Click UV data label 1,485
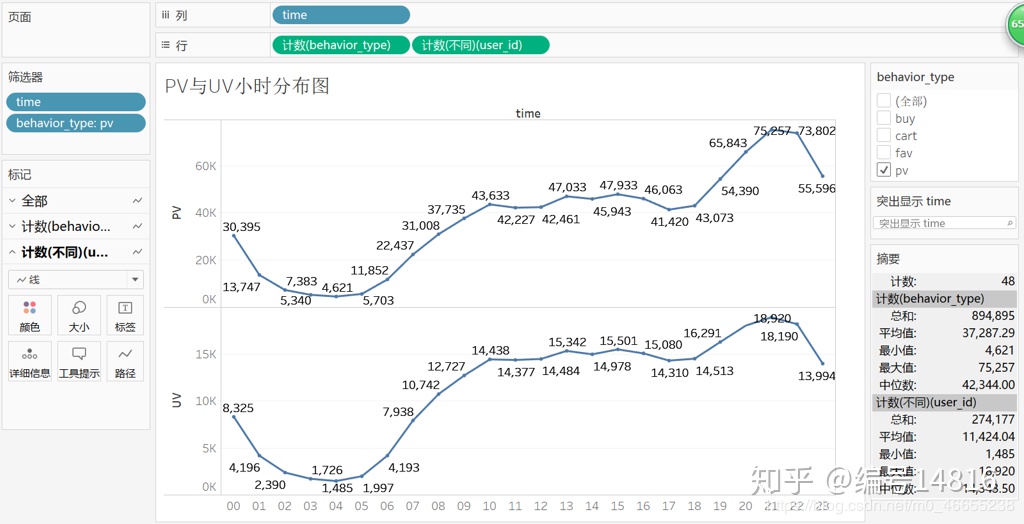Viewport: 1024px width, 524px height. click(338, 488)
